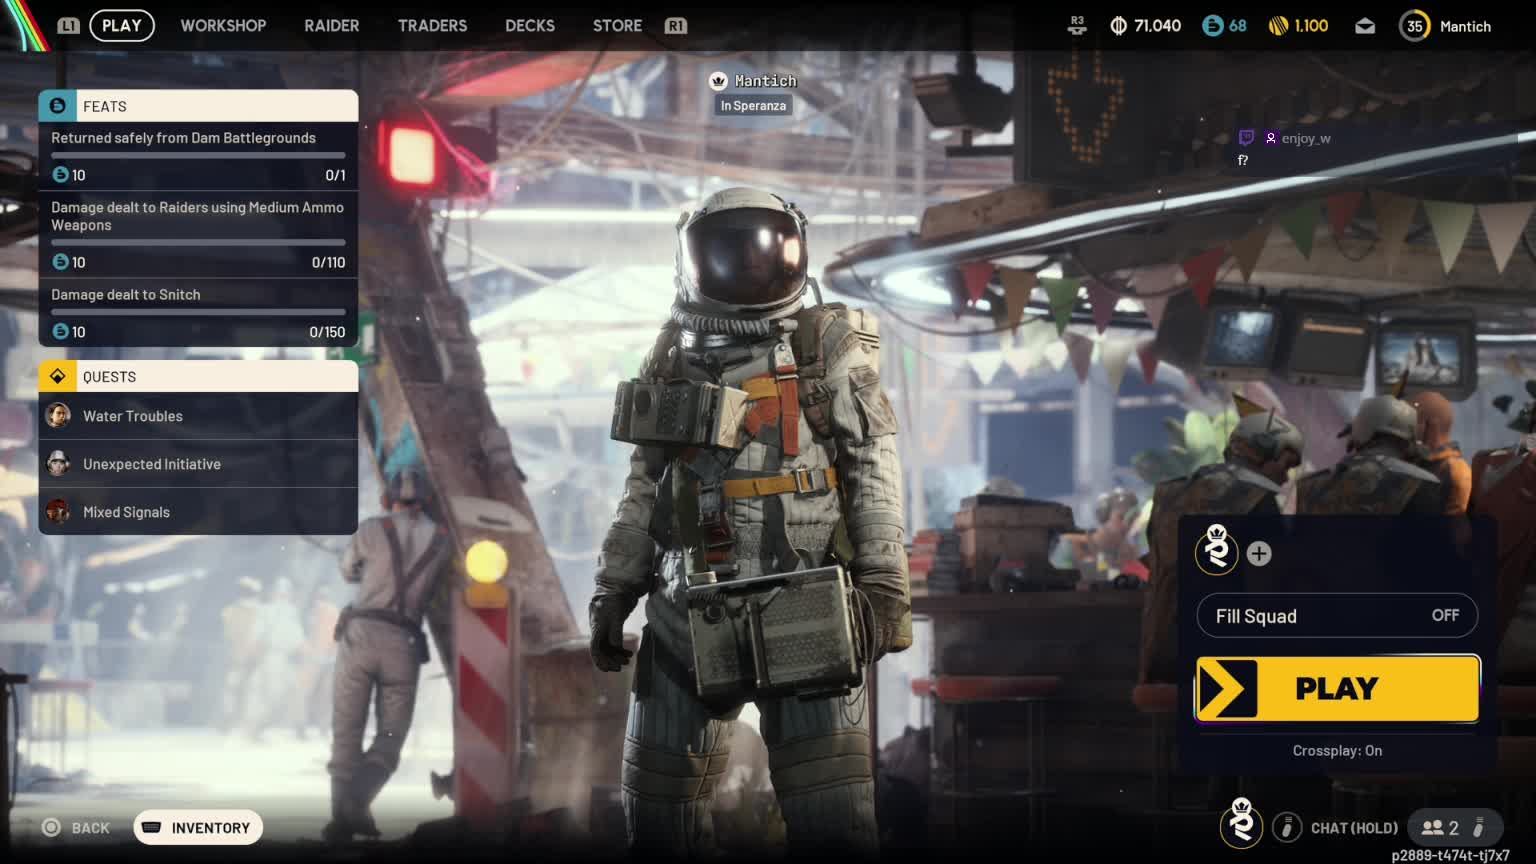Image resolution: width=1536 pixels, height=864 pixels.
Task: Click the Cred reward icon under Medium Ammo feat
Action: (60, 262)
